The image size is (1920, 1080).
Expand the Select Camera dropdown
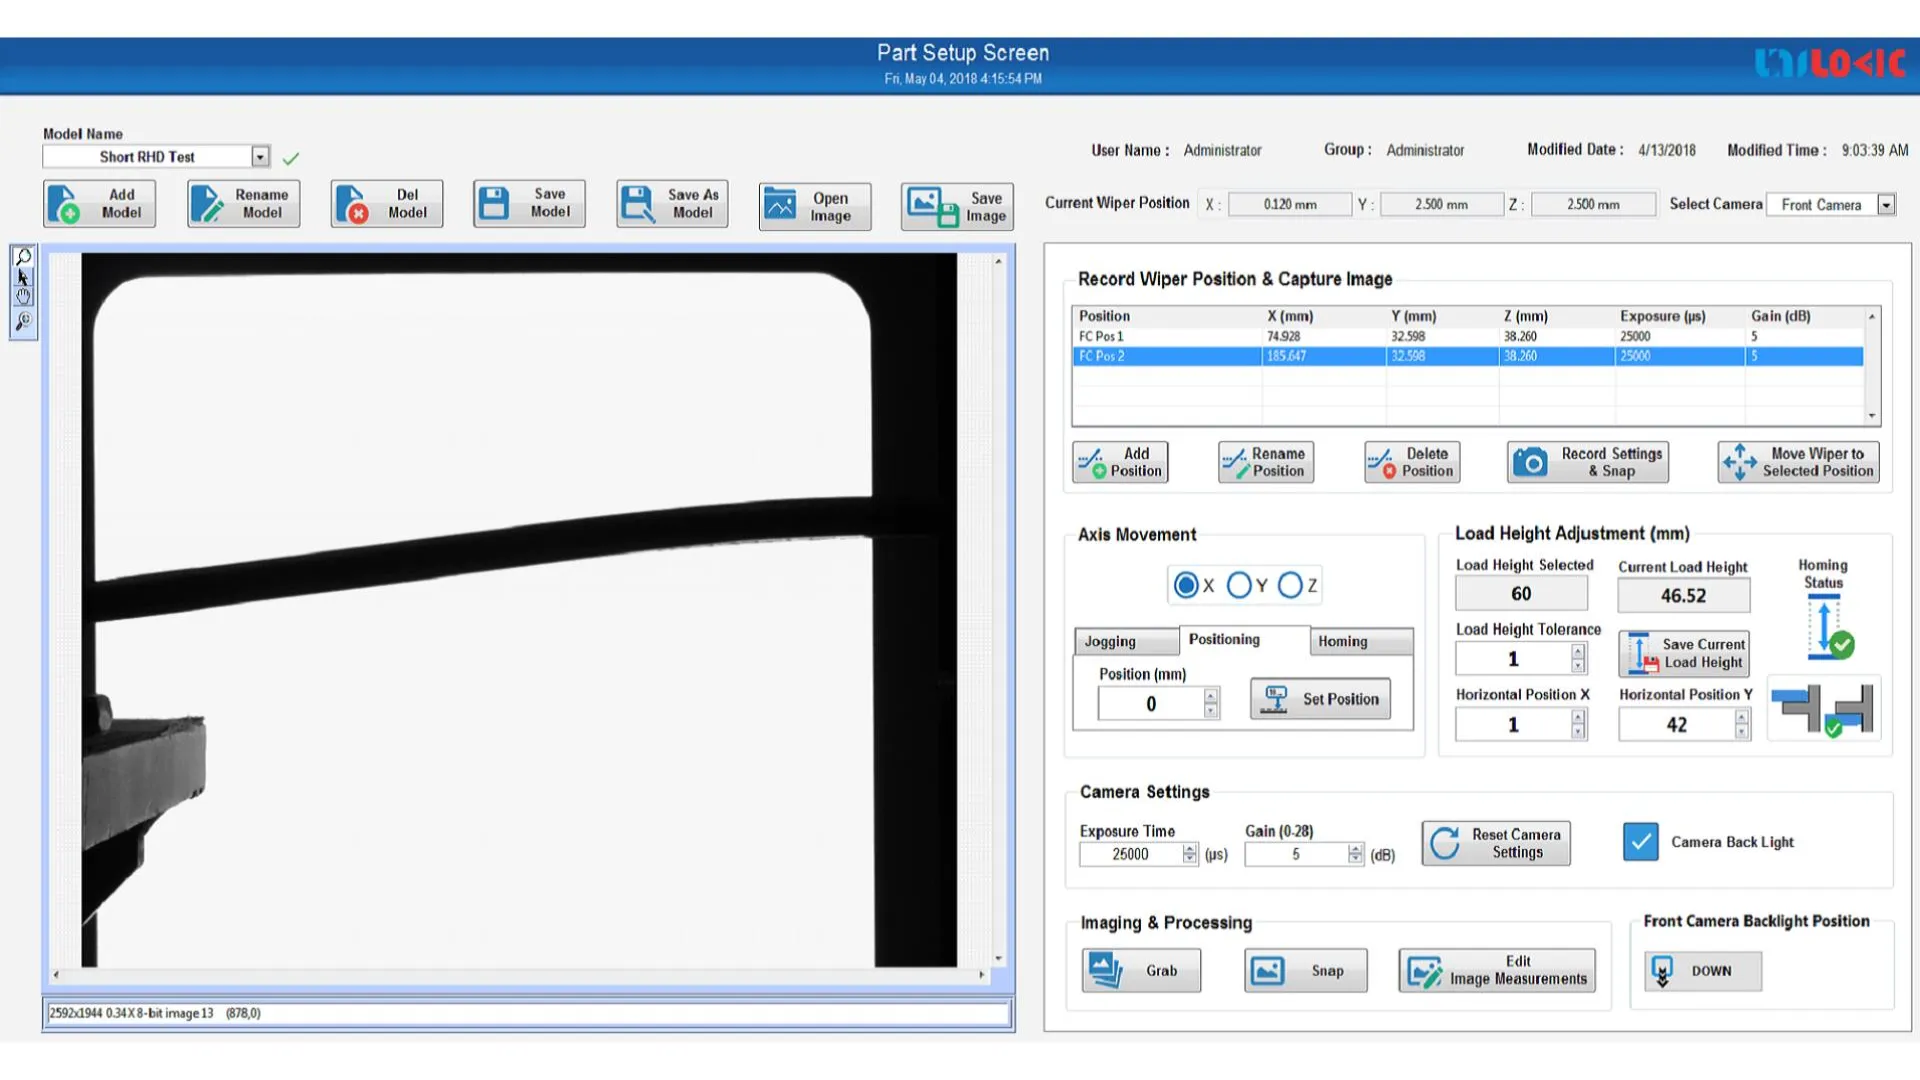click(1886, 205)
